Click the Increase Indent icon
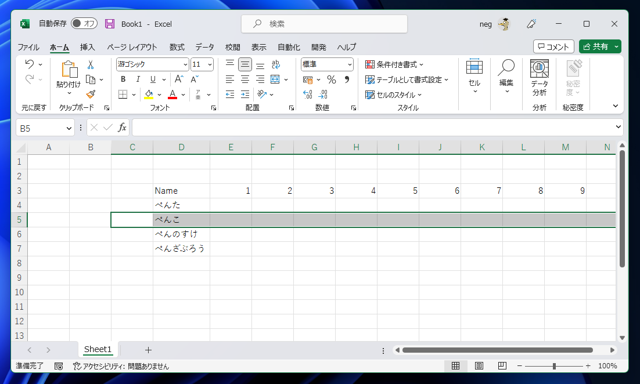 pyautogui.click(x=245, y=95)
